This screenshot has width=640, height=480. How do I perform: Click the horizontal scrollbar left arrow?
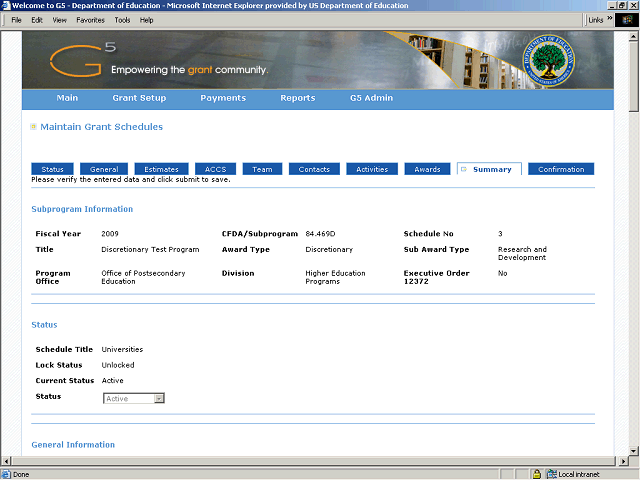6,461
